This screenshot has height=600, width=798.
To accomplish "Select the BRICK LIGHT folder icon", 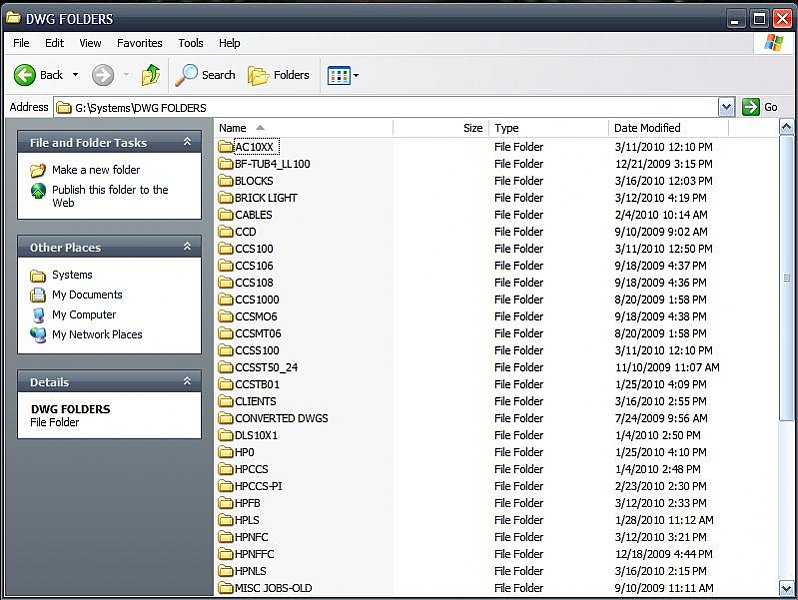I will pos(226,197).
